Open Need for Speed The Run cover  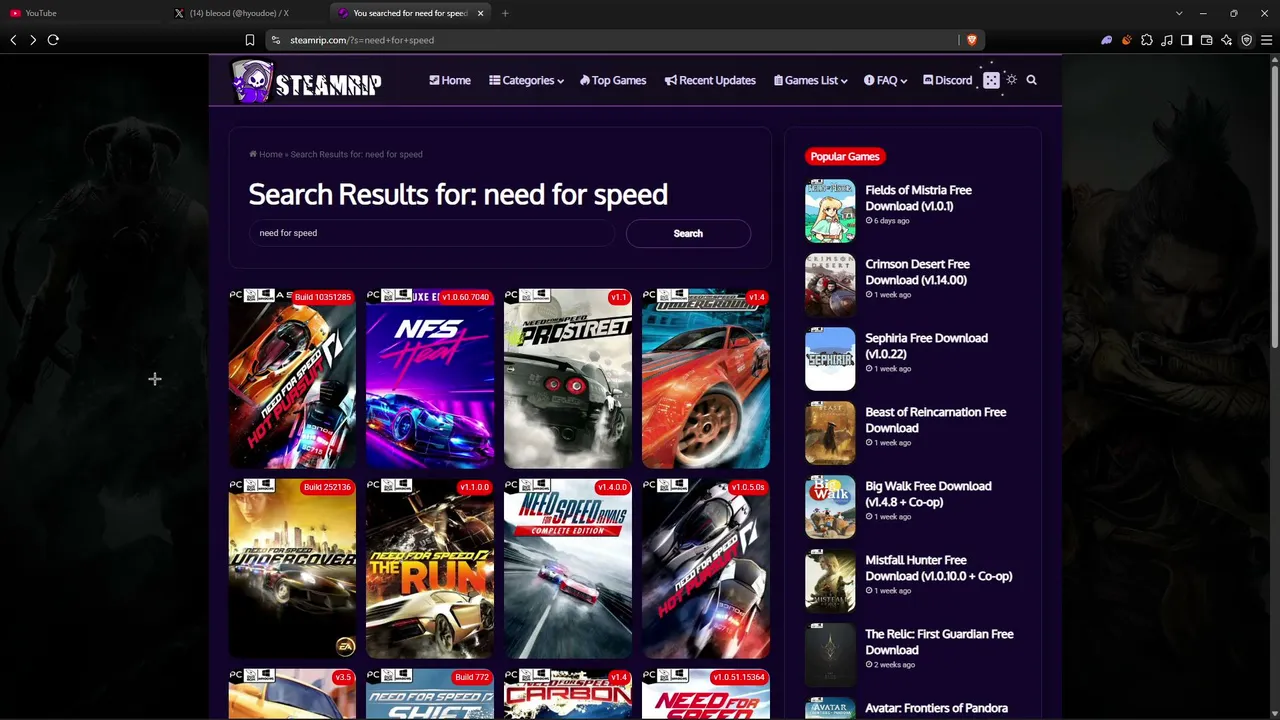click(430, 568)
